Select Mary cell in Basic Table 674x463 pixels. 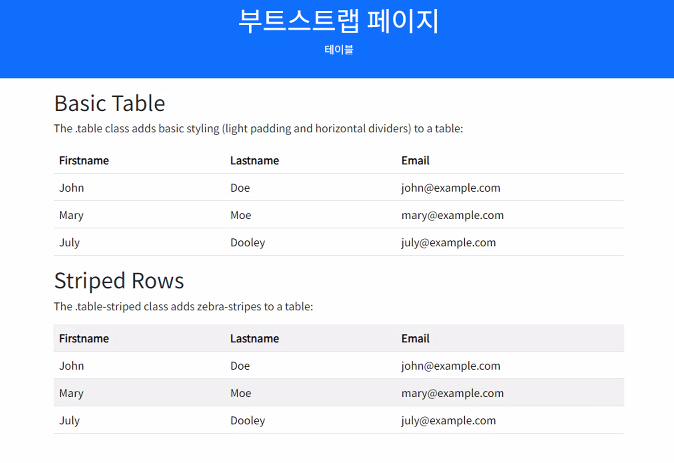click(71, 215)
